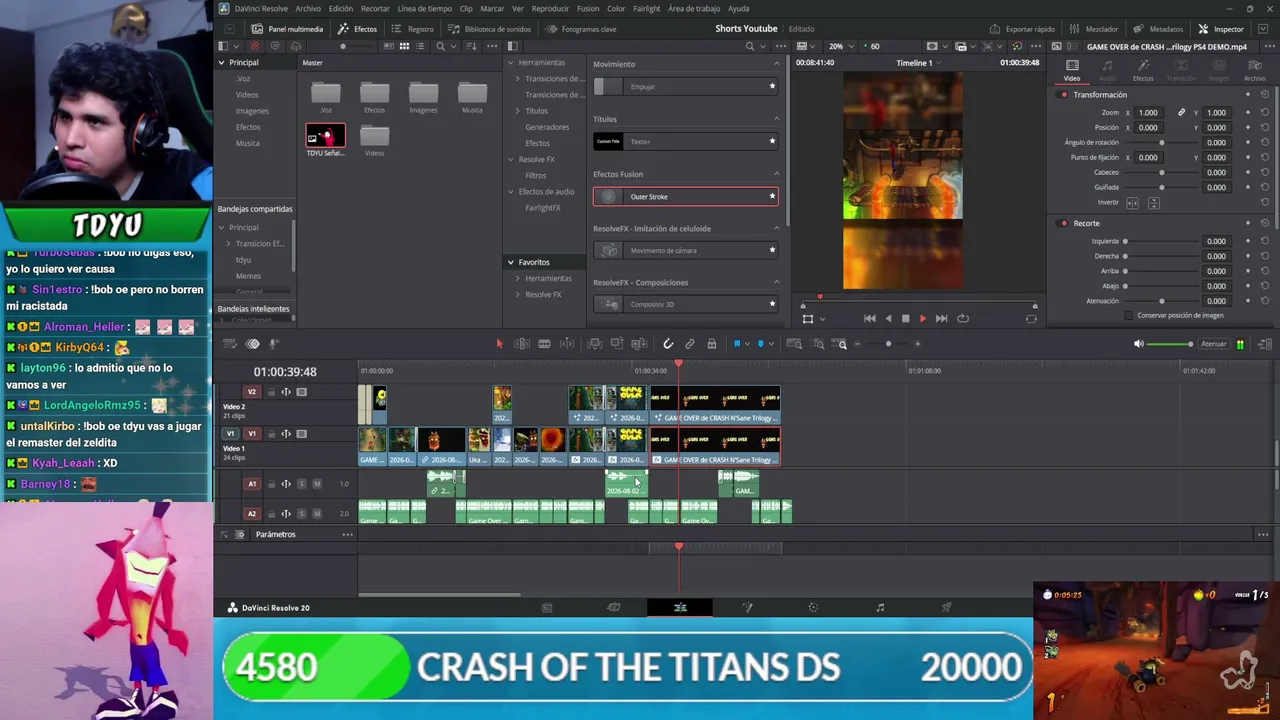
Task: Open the Edición menu
Action: [x=341, y=8]
